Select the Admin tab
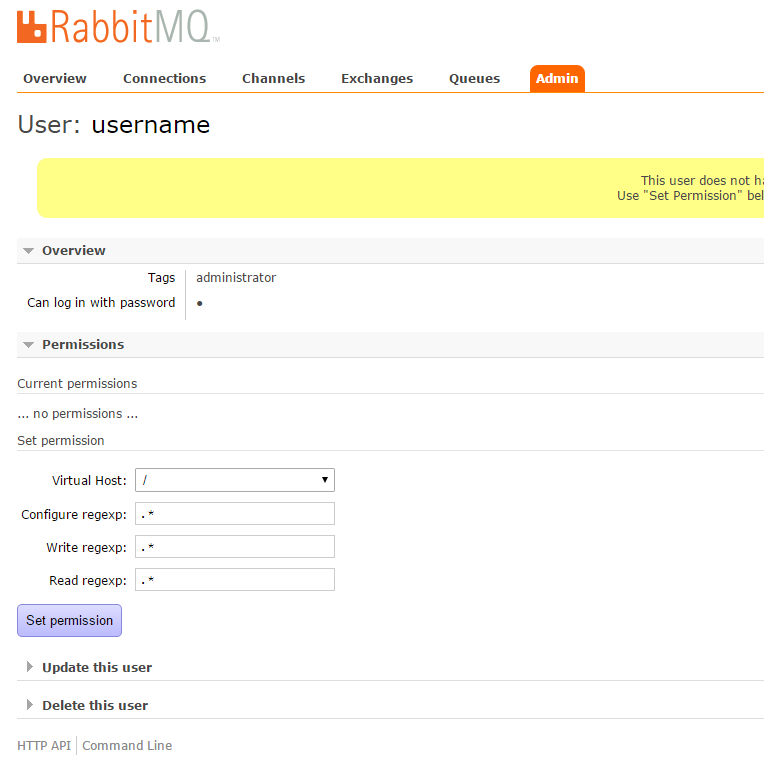This screenshot has height=761, width=764. pyautogui.click(x=557, y=79)
